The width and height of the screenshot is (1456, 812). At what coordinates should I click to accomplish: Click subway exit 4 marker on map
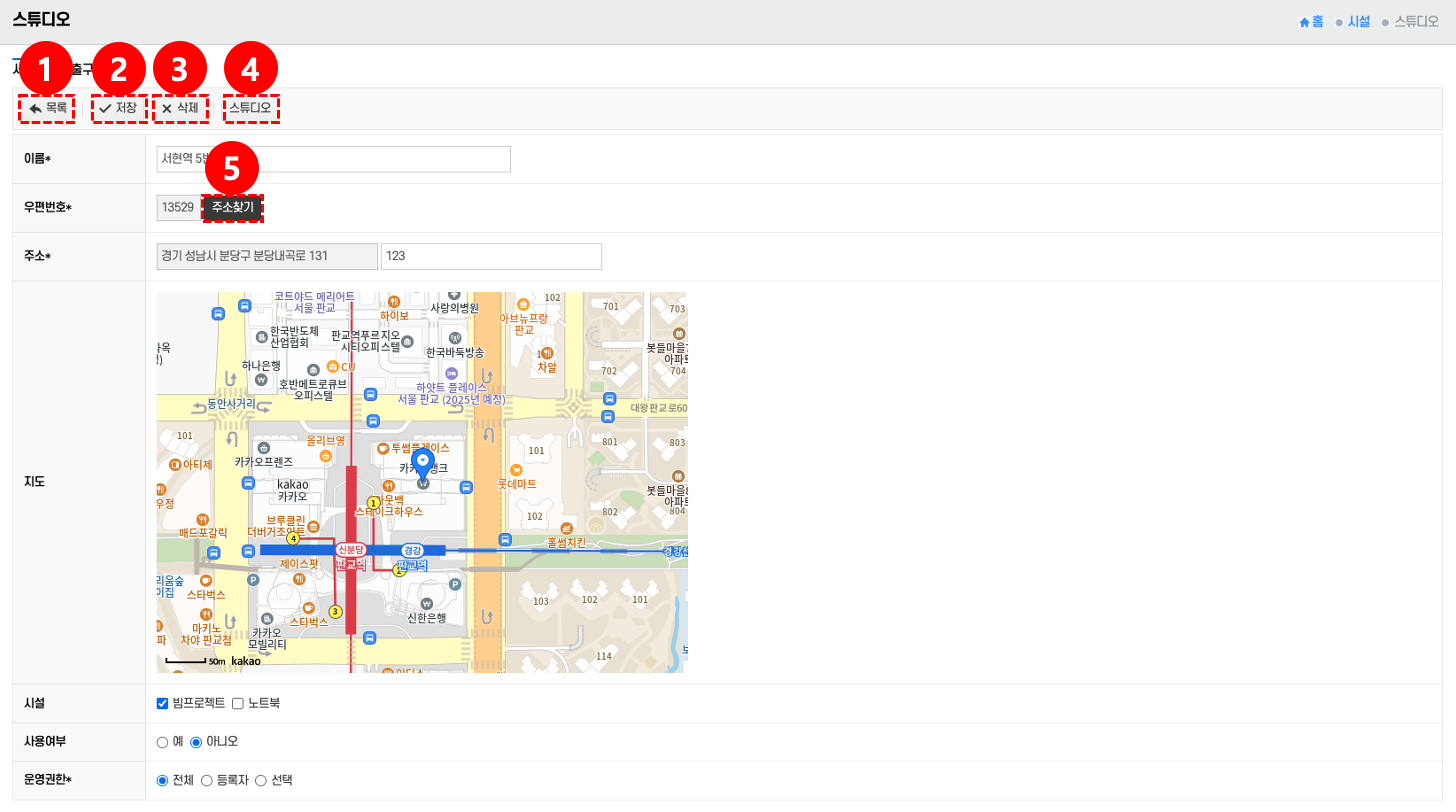(293, 538)
